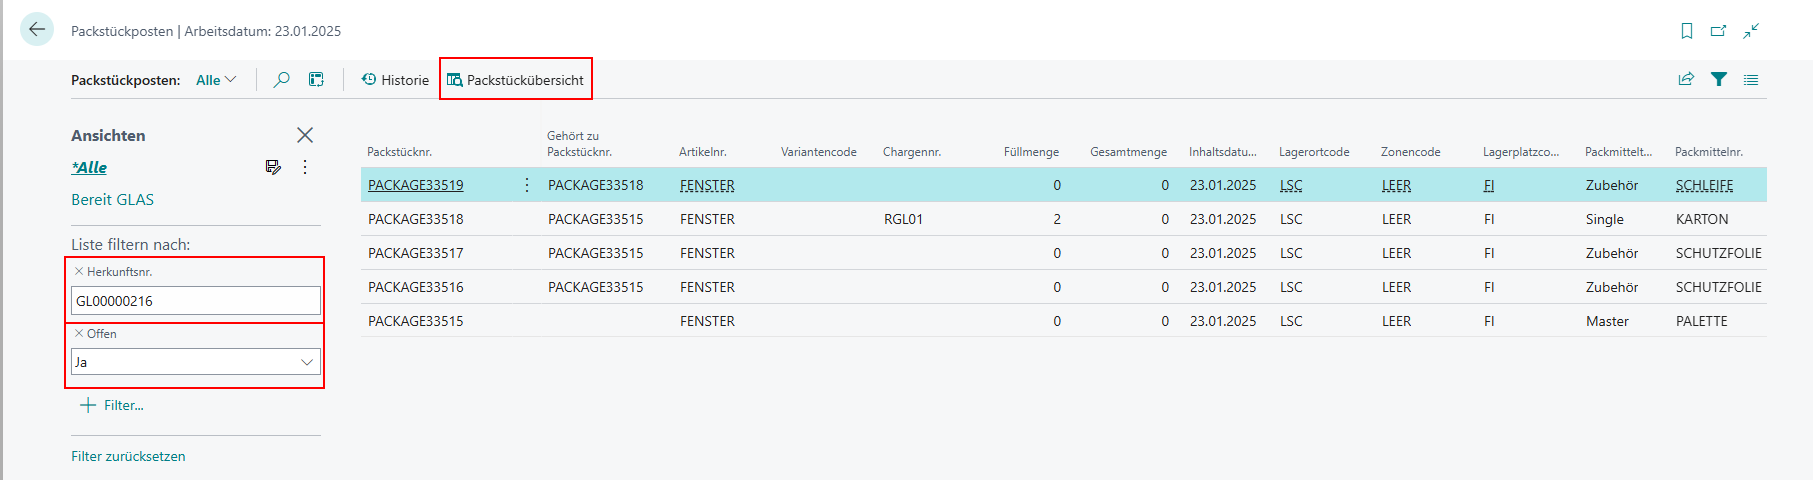Close the Ansichten pane
The height and width of the screenshot is (480, 1813).
(305, 135)
